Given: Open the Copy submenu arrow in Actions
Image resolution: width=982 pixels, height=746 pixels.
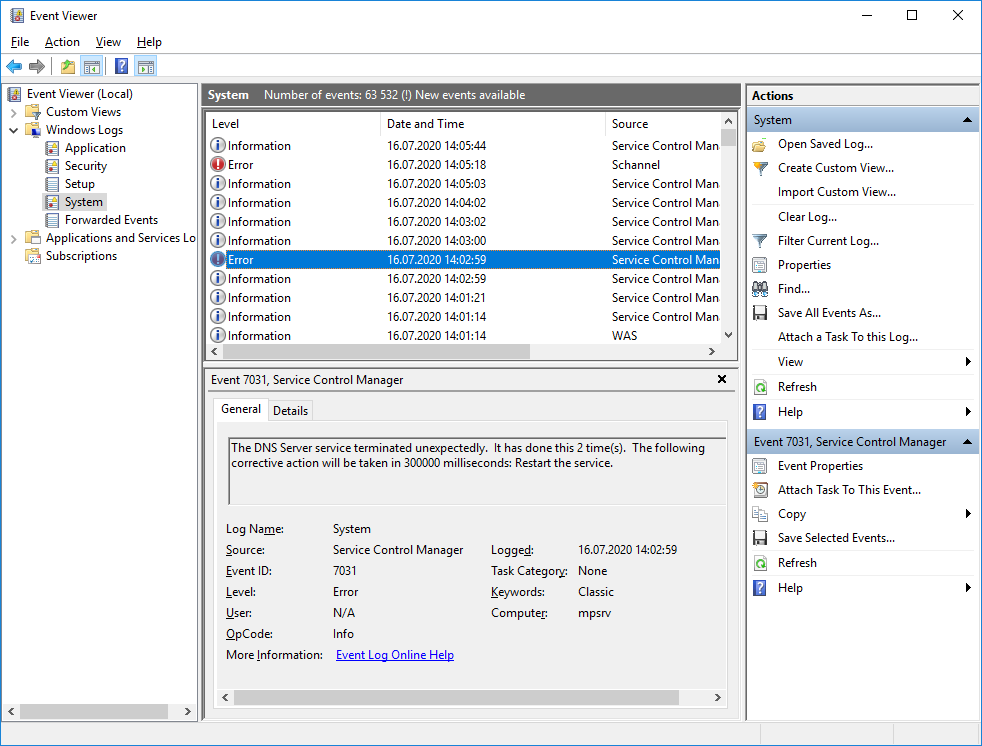Looking at the screenshot, I should pyautogui.click(x=968, y=514).
